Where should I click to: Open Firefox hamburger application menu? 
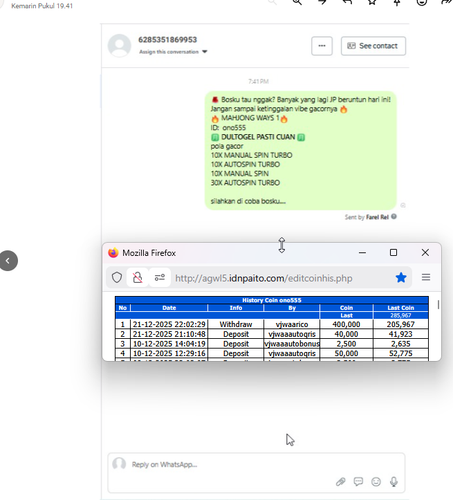(x=426, y=277)
